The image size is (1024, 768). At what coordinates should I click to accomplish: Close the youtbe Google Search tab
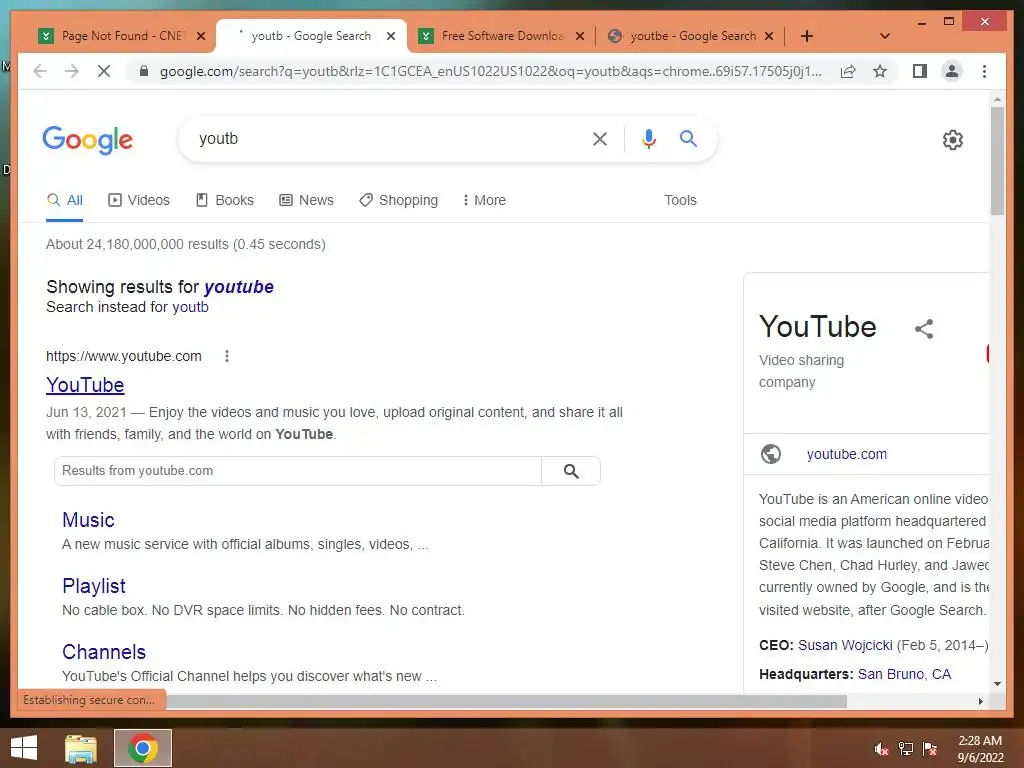[769, 36]
